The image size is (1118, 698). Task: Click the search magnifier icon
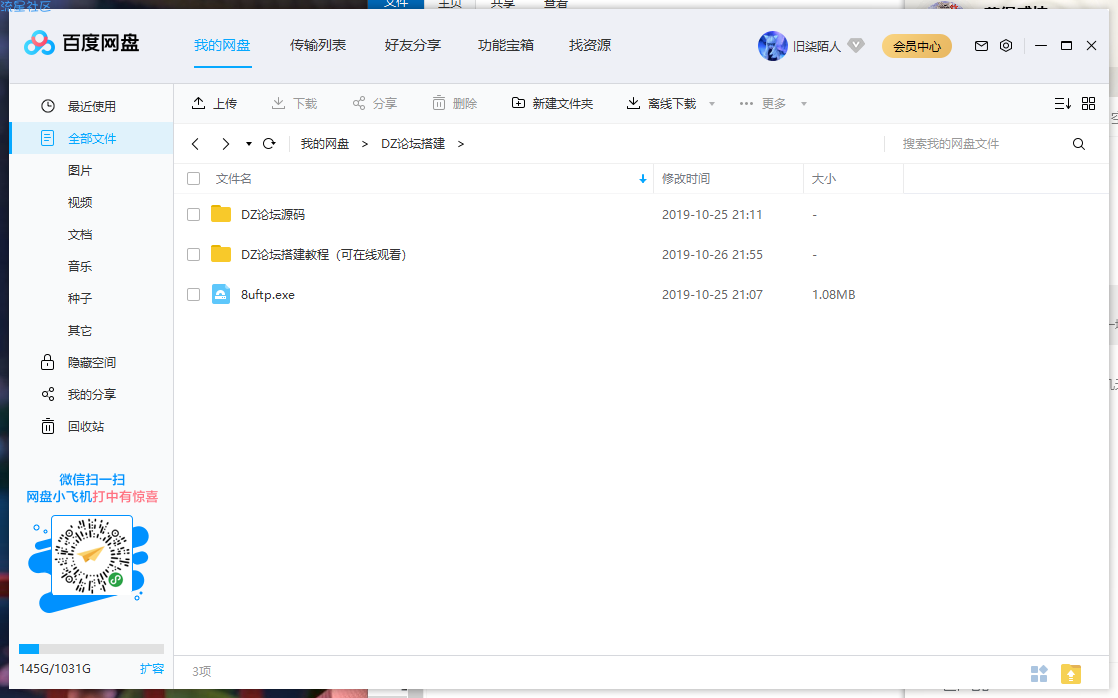coord(1079,144)
